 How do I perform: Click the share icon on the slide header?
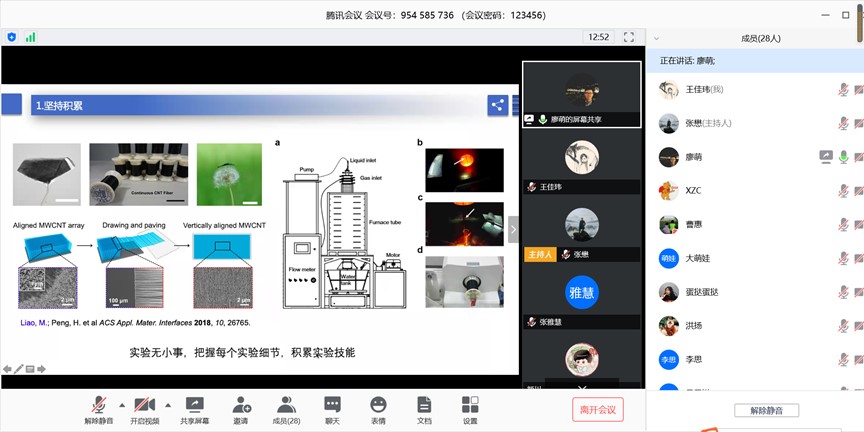[498, 105]
